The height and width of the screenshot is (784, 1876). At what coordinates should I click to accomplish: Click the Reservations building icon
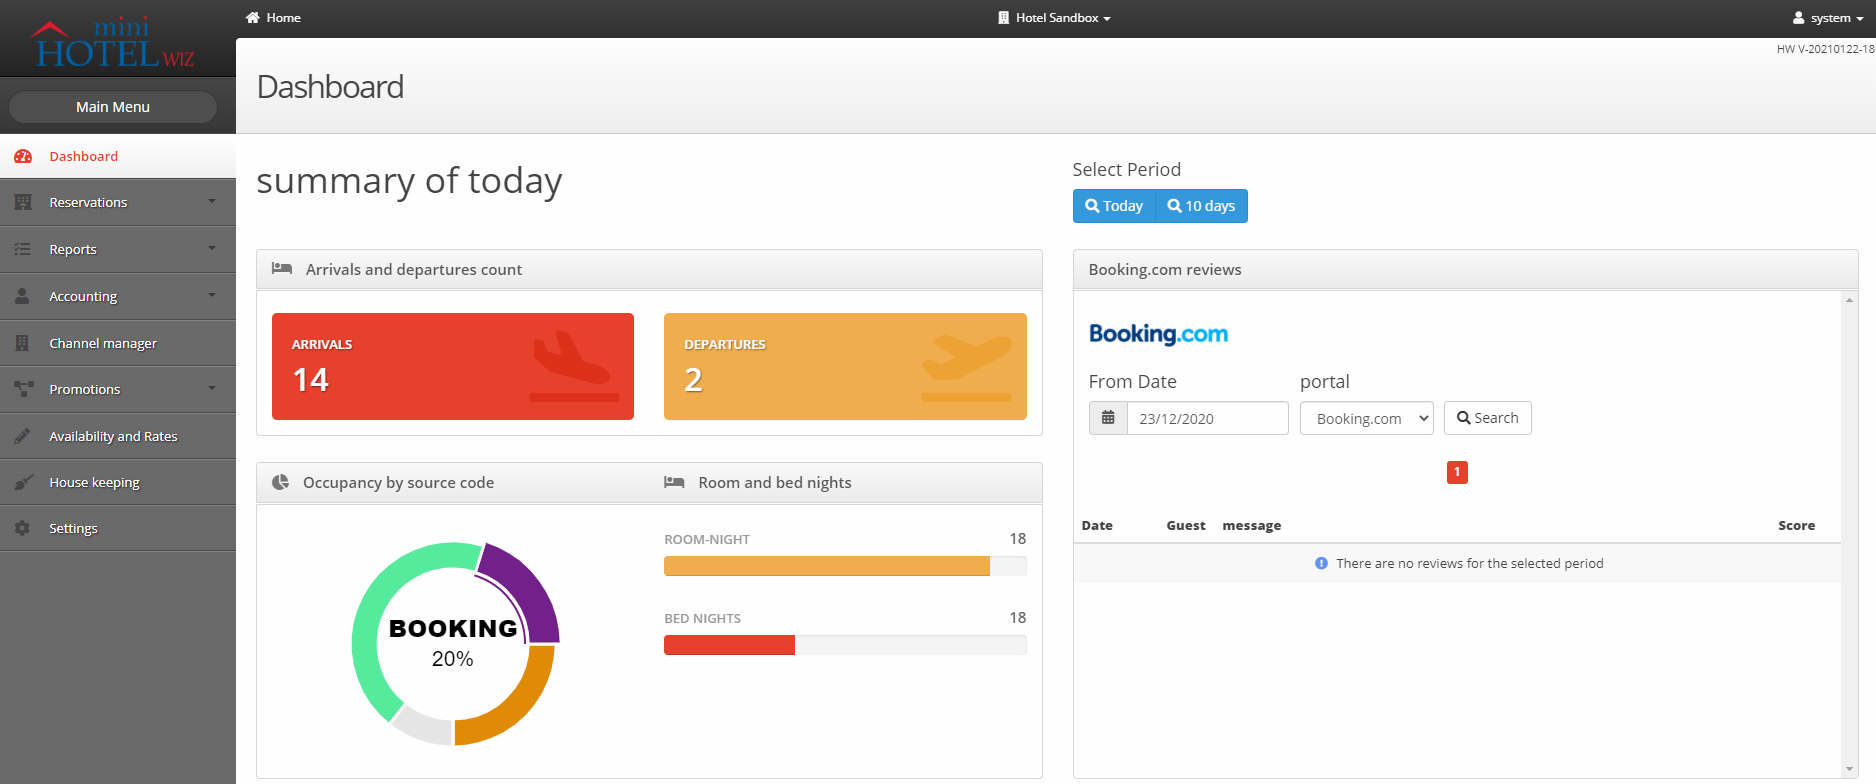(23, 202)
